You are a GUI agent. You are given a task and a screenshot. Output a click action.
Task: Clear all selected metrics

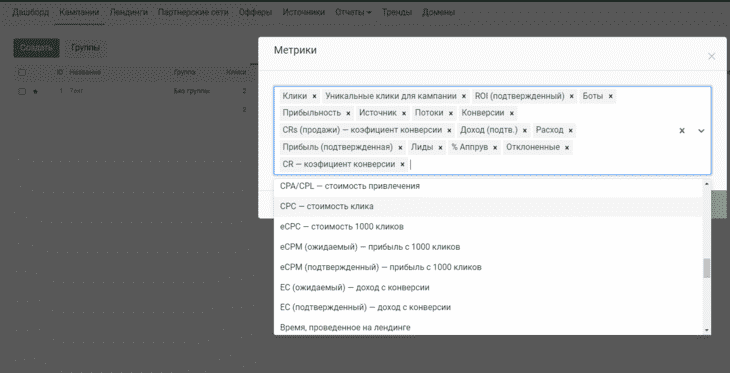pyautogui.click(x=682, y=131)
